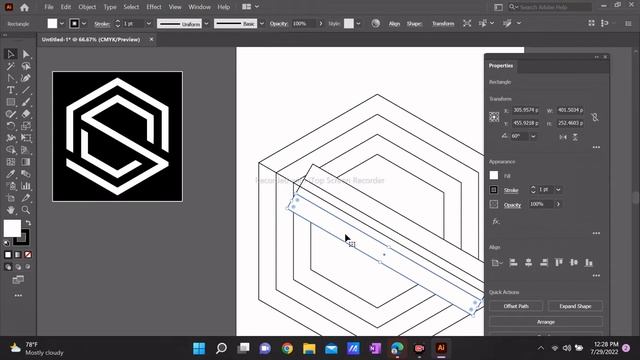Viewport: 640px width, 360px height.
Task: Select the Curvature tool
Action: [x=26, y=78]
